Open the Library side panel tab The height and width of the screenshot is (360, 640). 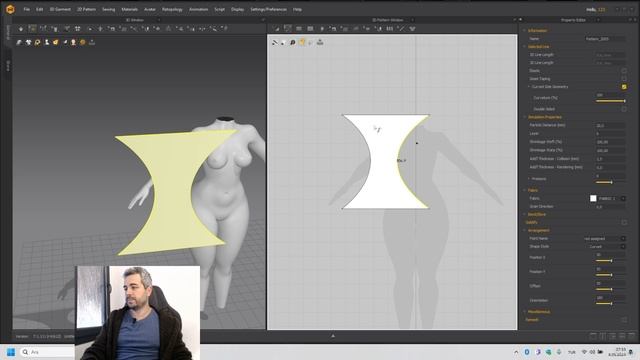click(x=8, y=33)
